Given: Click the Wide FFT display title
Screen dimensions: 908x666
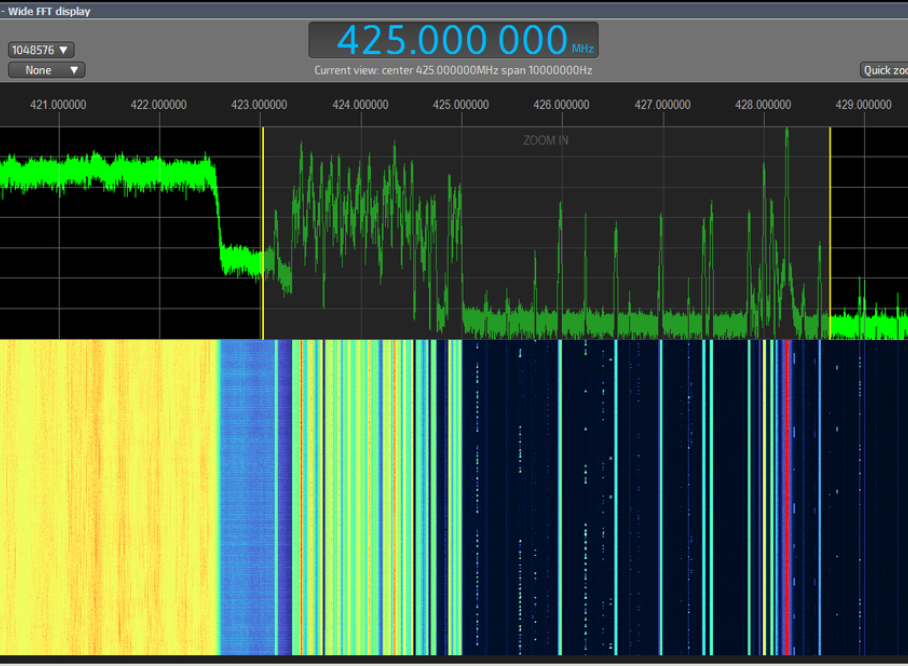Looking at the screenshot, I should (x=49, y=11).
